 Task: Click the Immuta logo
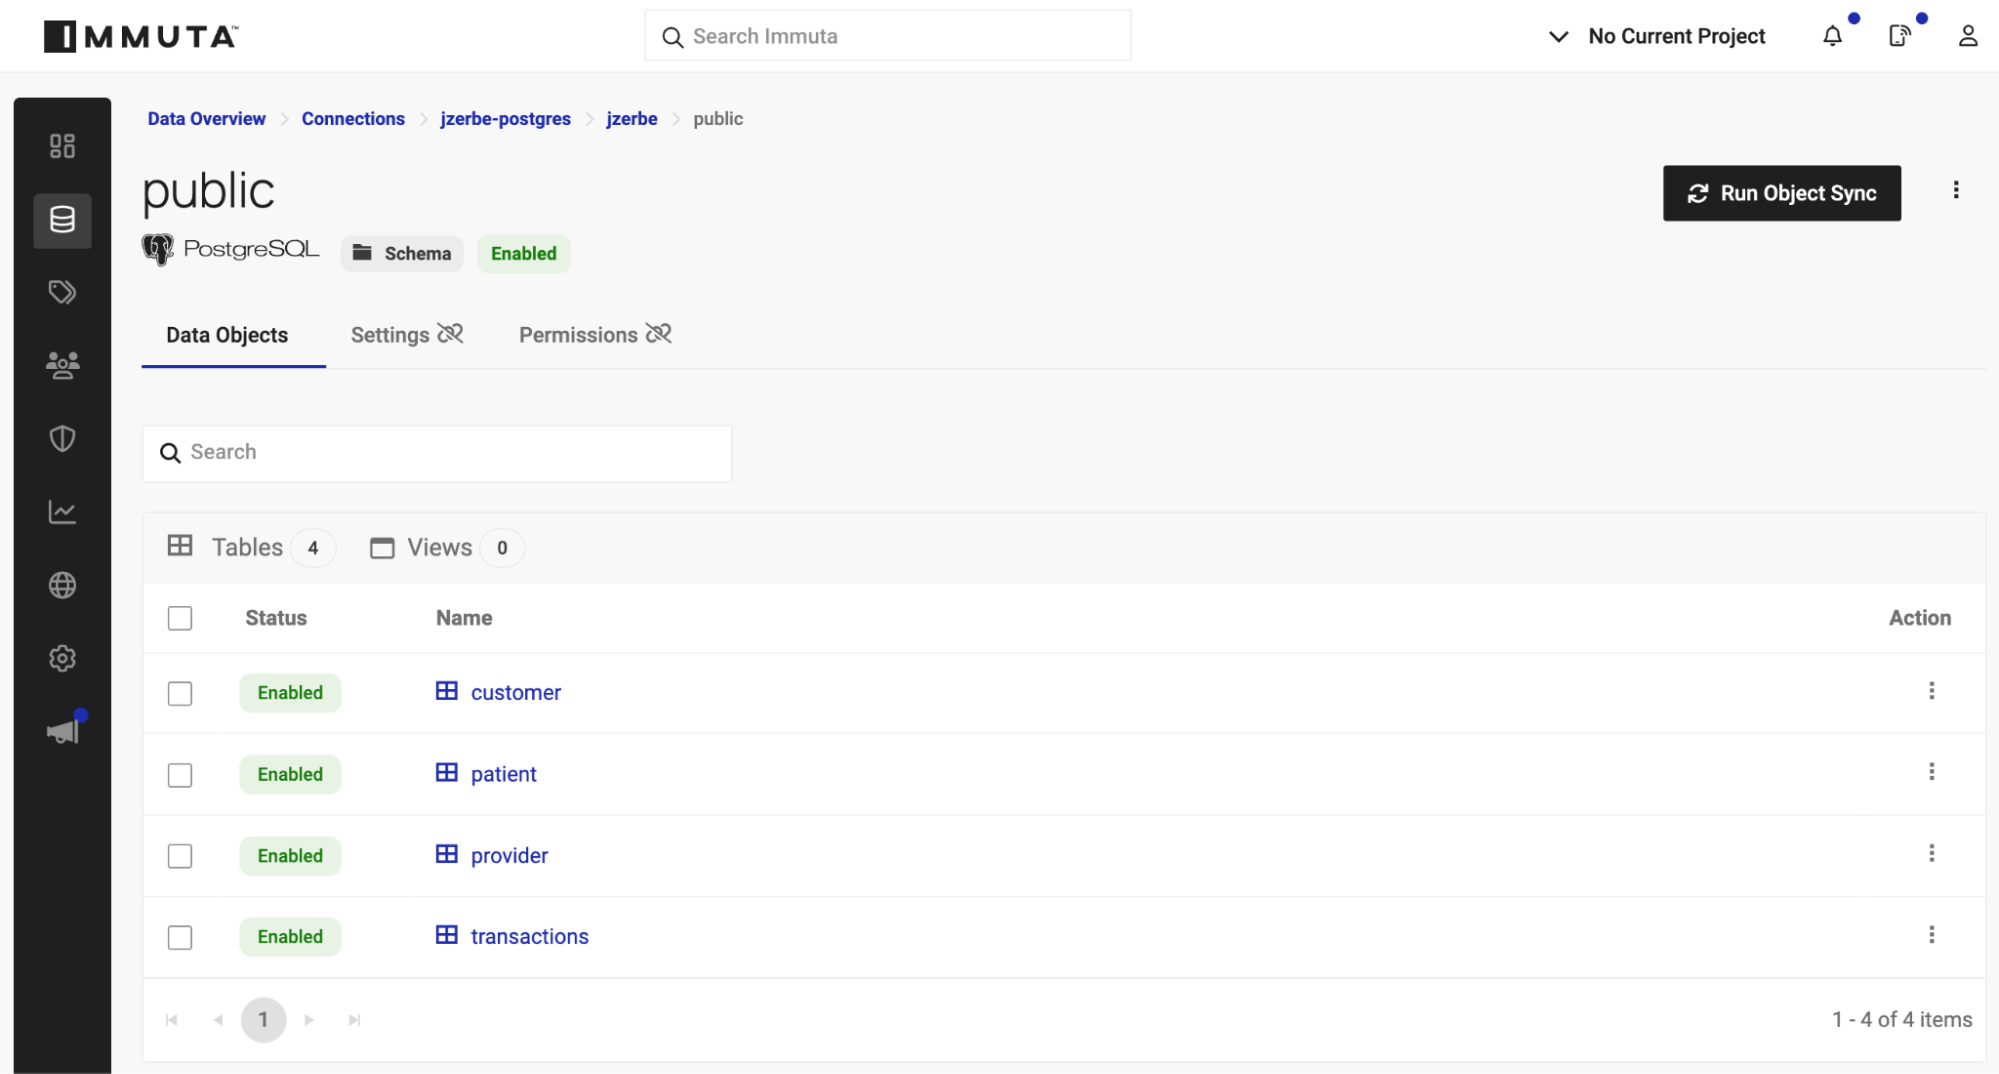tap(141, 36)
